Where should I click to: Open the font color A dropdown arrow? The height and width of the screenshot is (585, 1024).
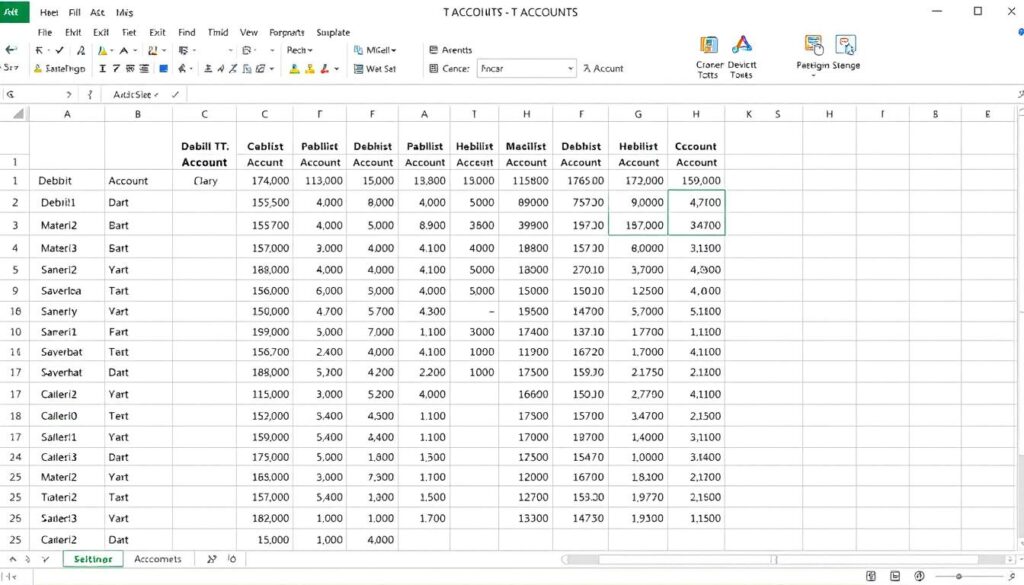[x=135, y=50]
